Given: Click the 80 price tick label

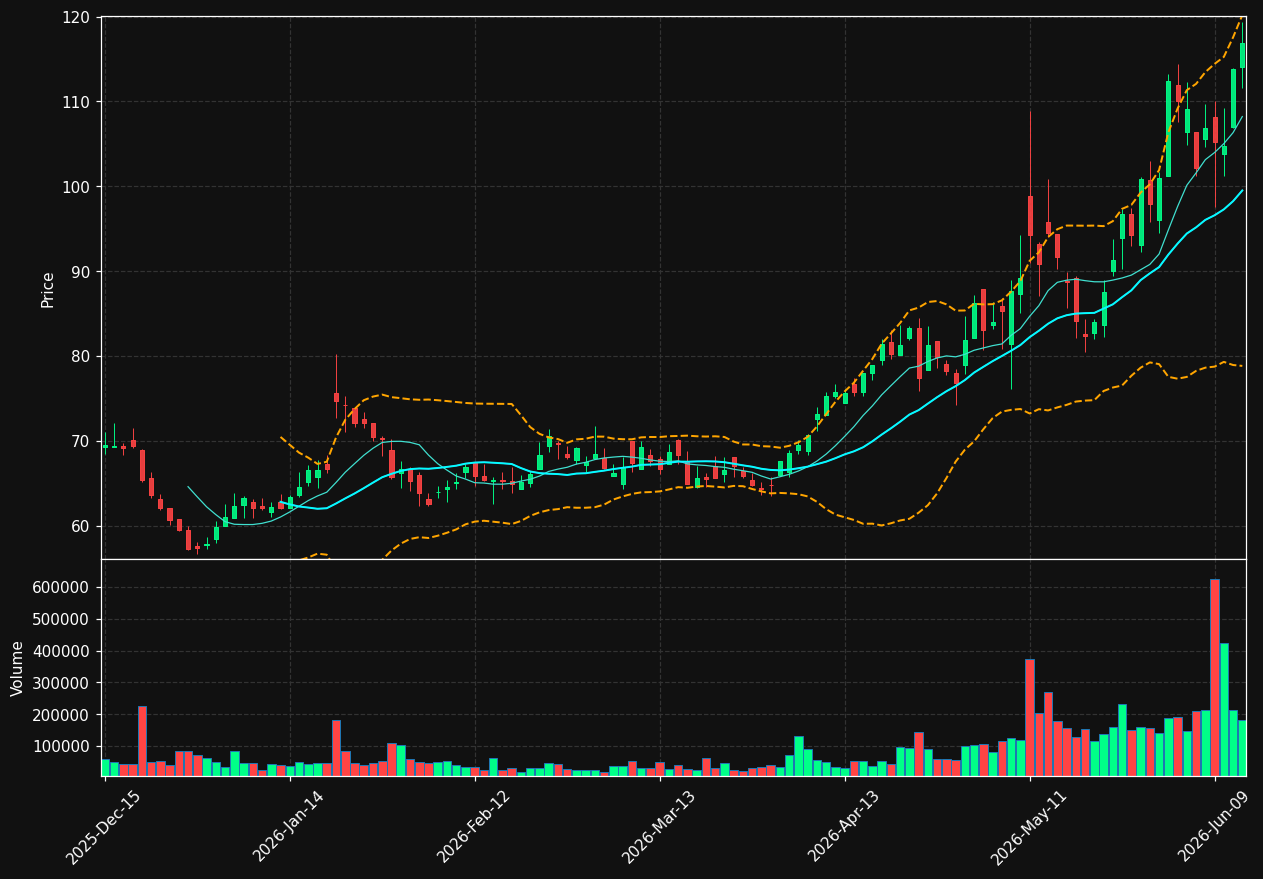Looking at the screenshot, I should tap(80, 357).
